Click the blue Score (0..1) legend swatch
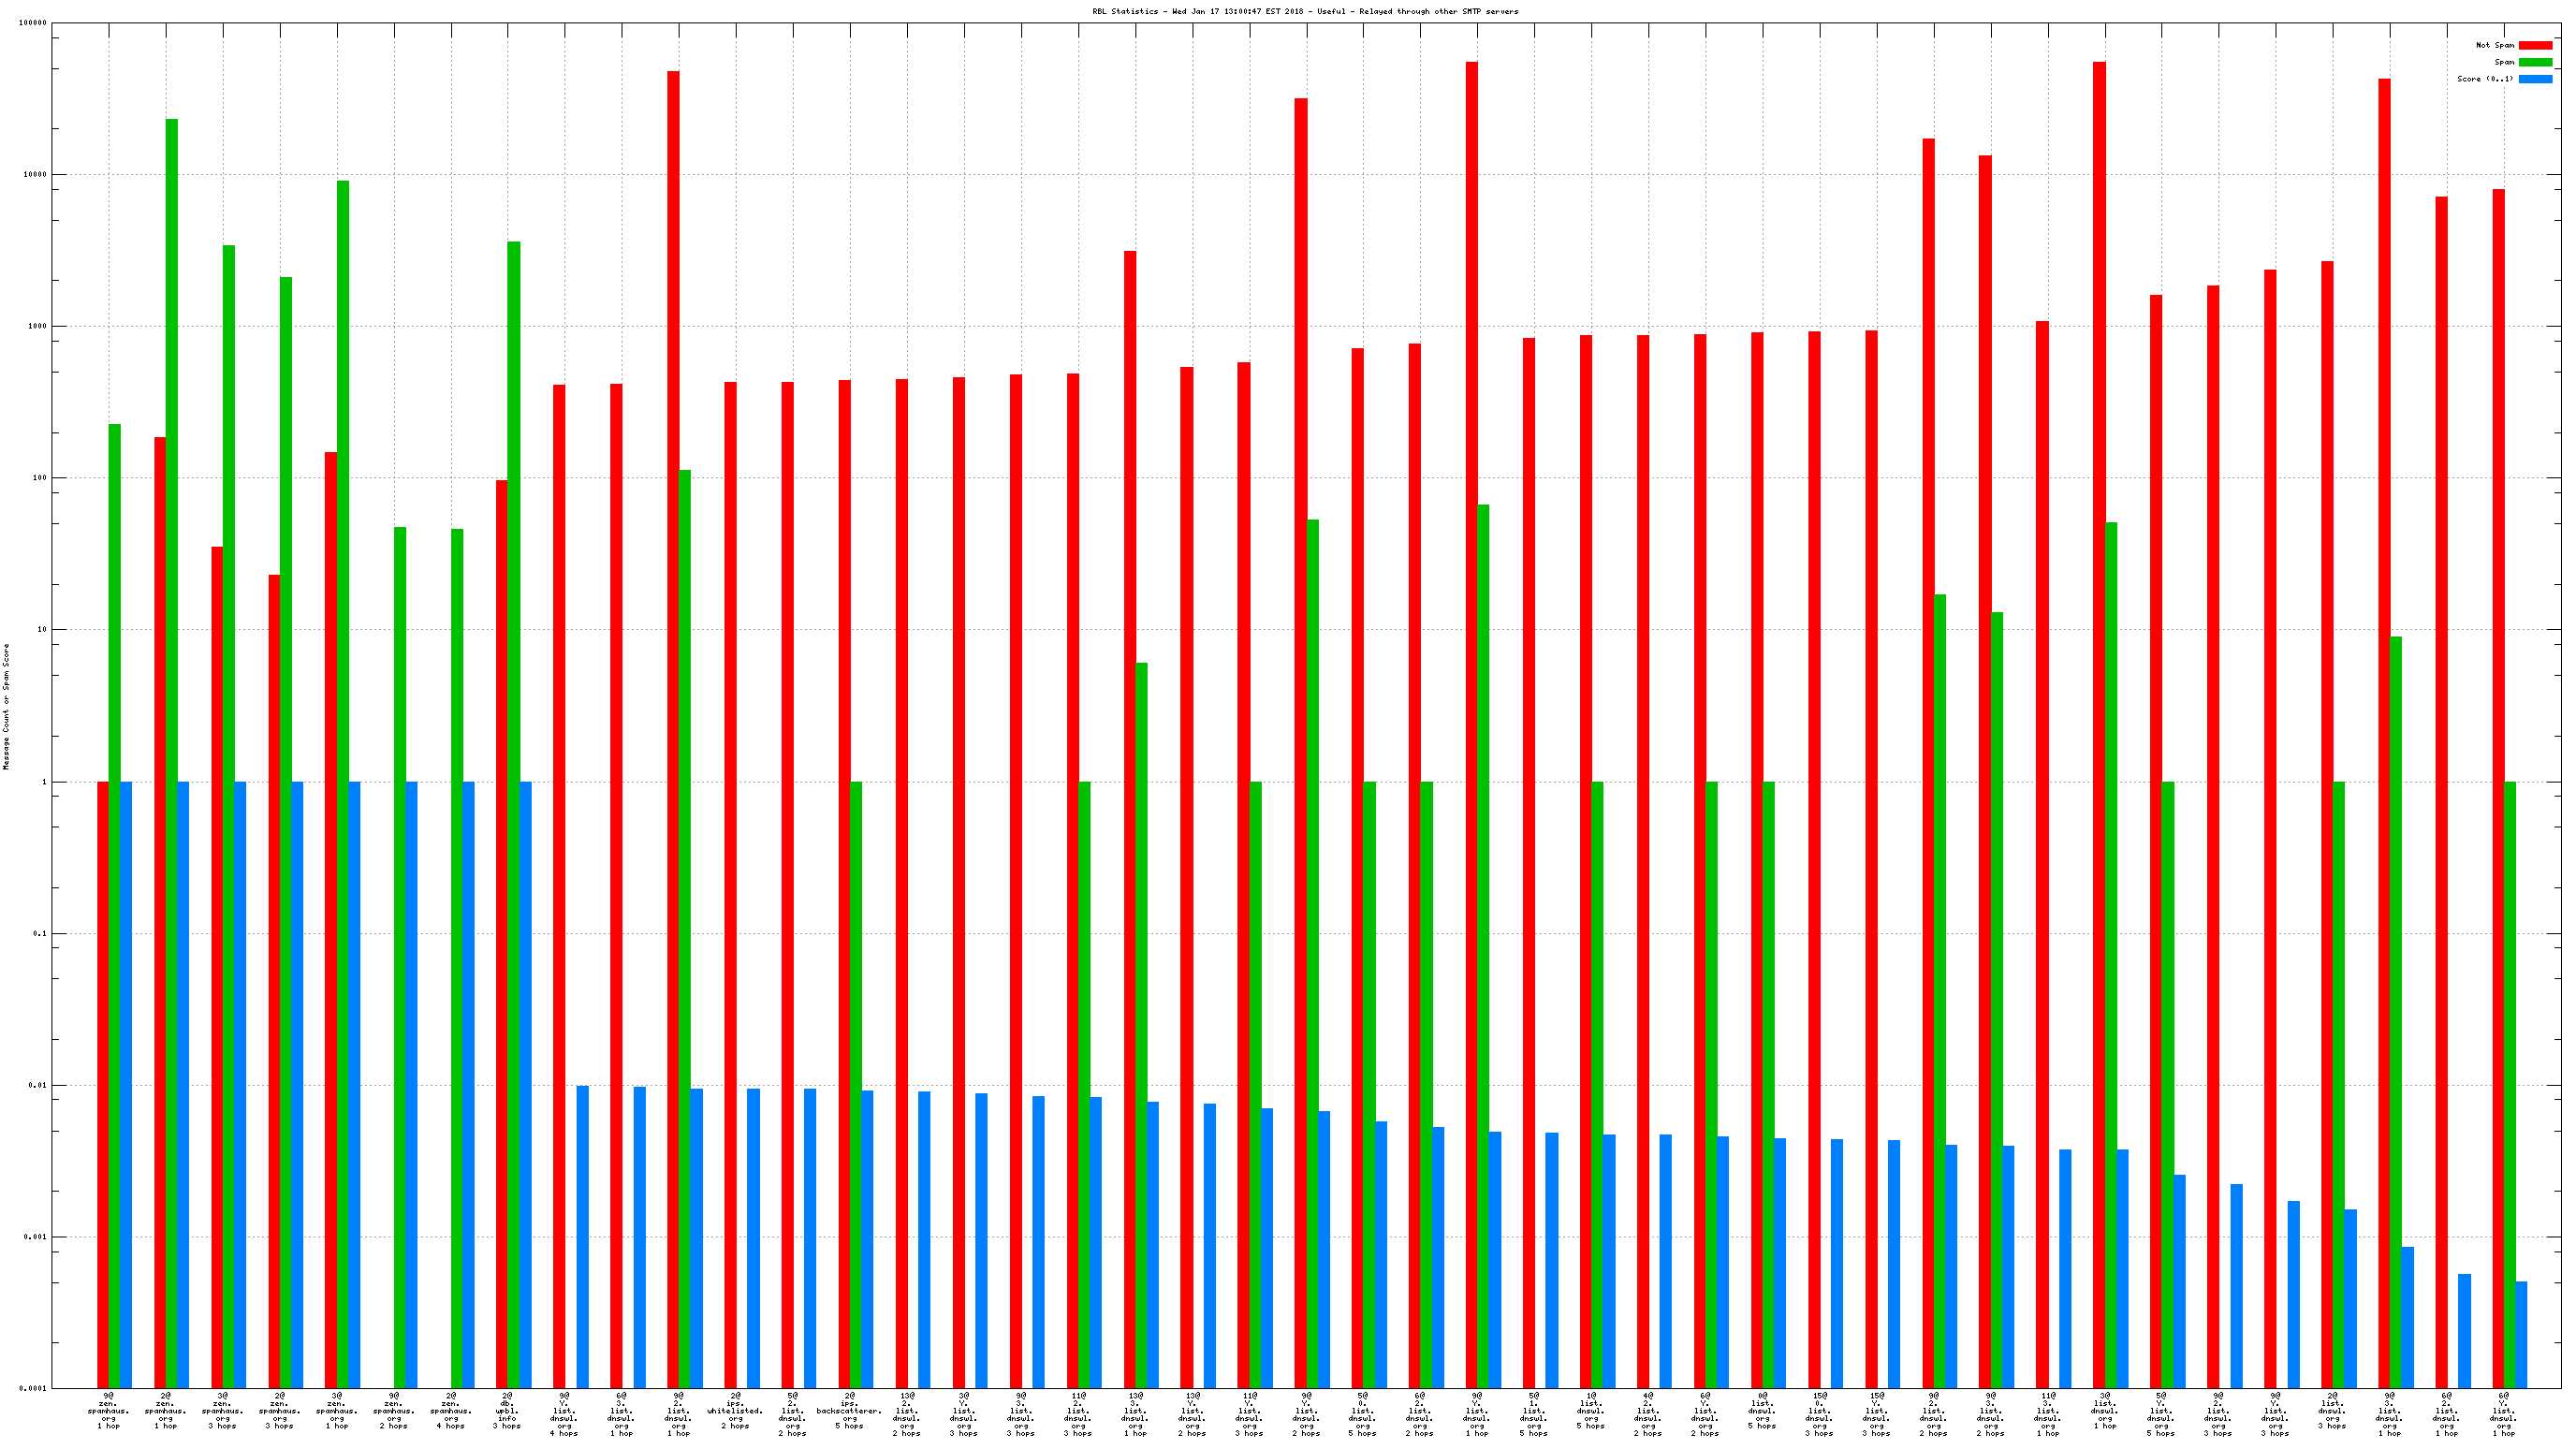 [2535, 79]
